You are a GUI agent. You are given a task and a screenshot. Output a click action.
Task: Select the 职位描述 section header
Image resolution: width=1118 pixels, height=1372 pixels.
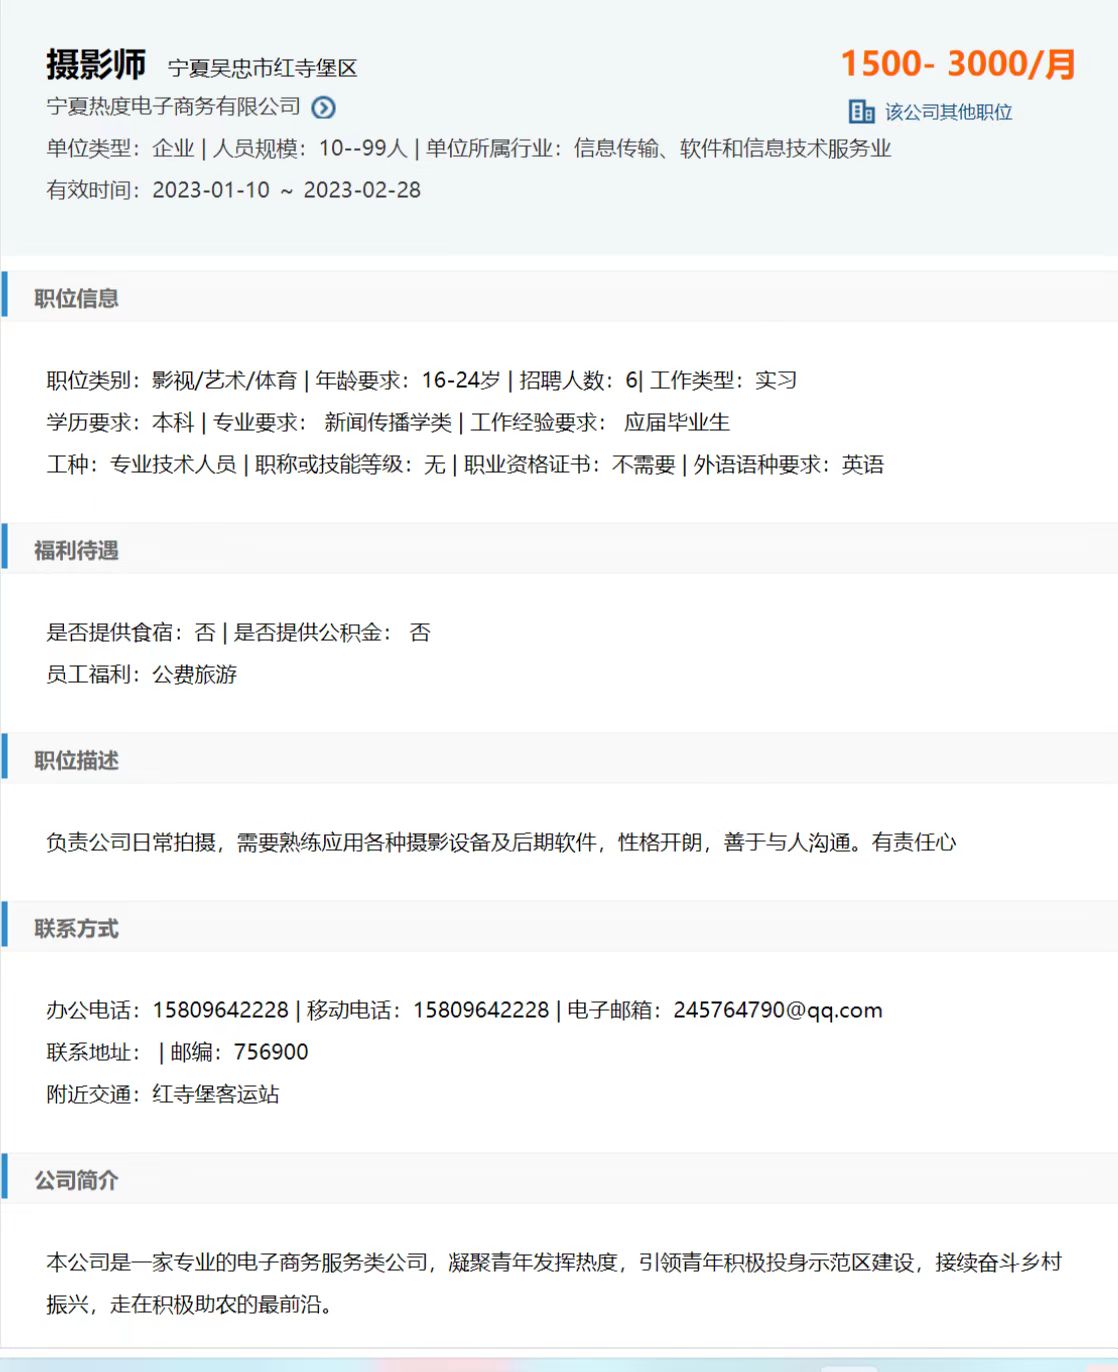(x=77, y=760)
